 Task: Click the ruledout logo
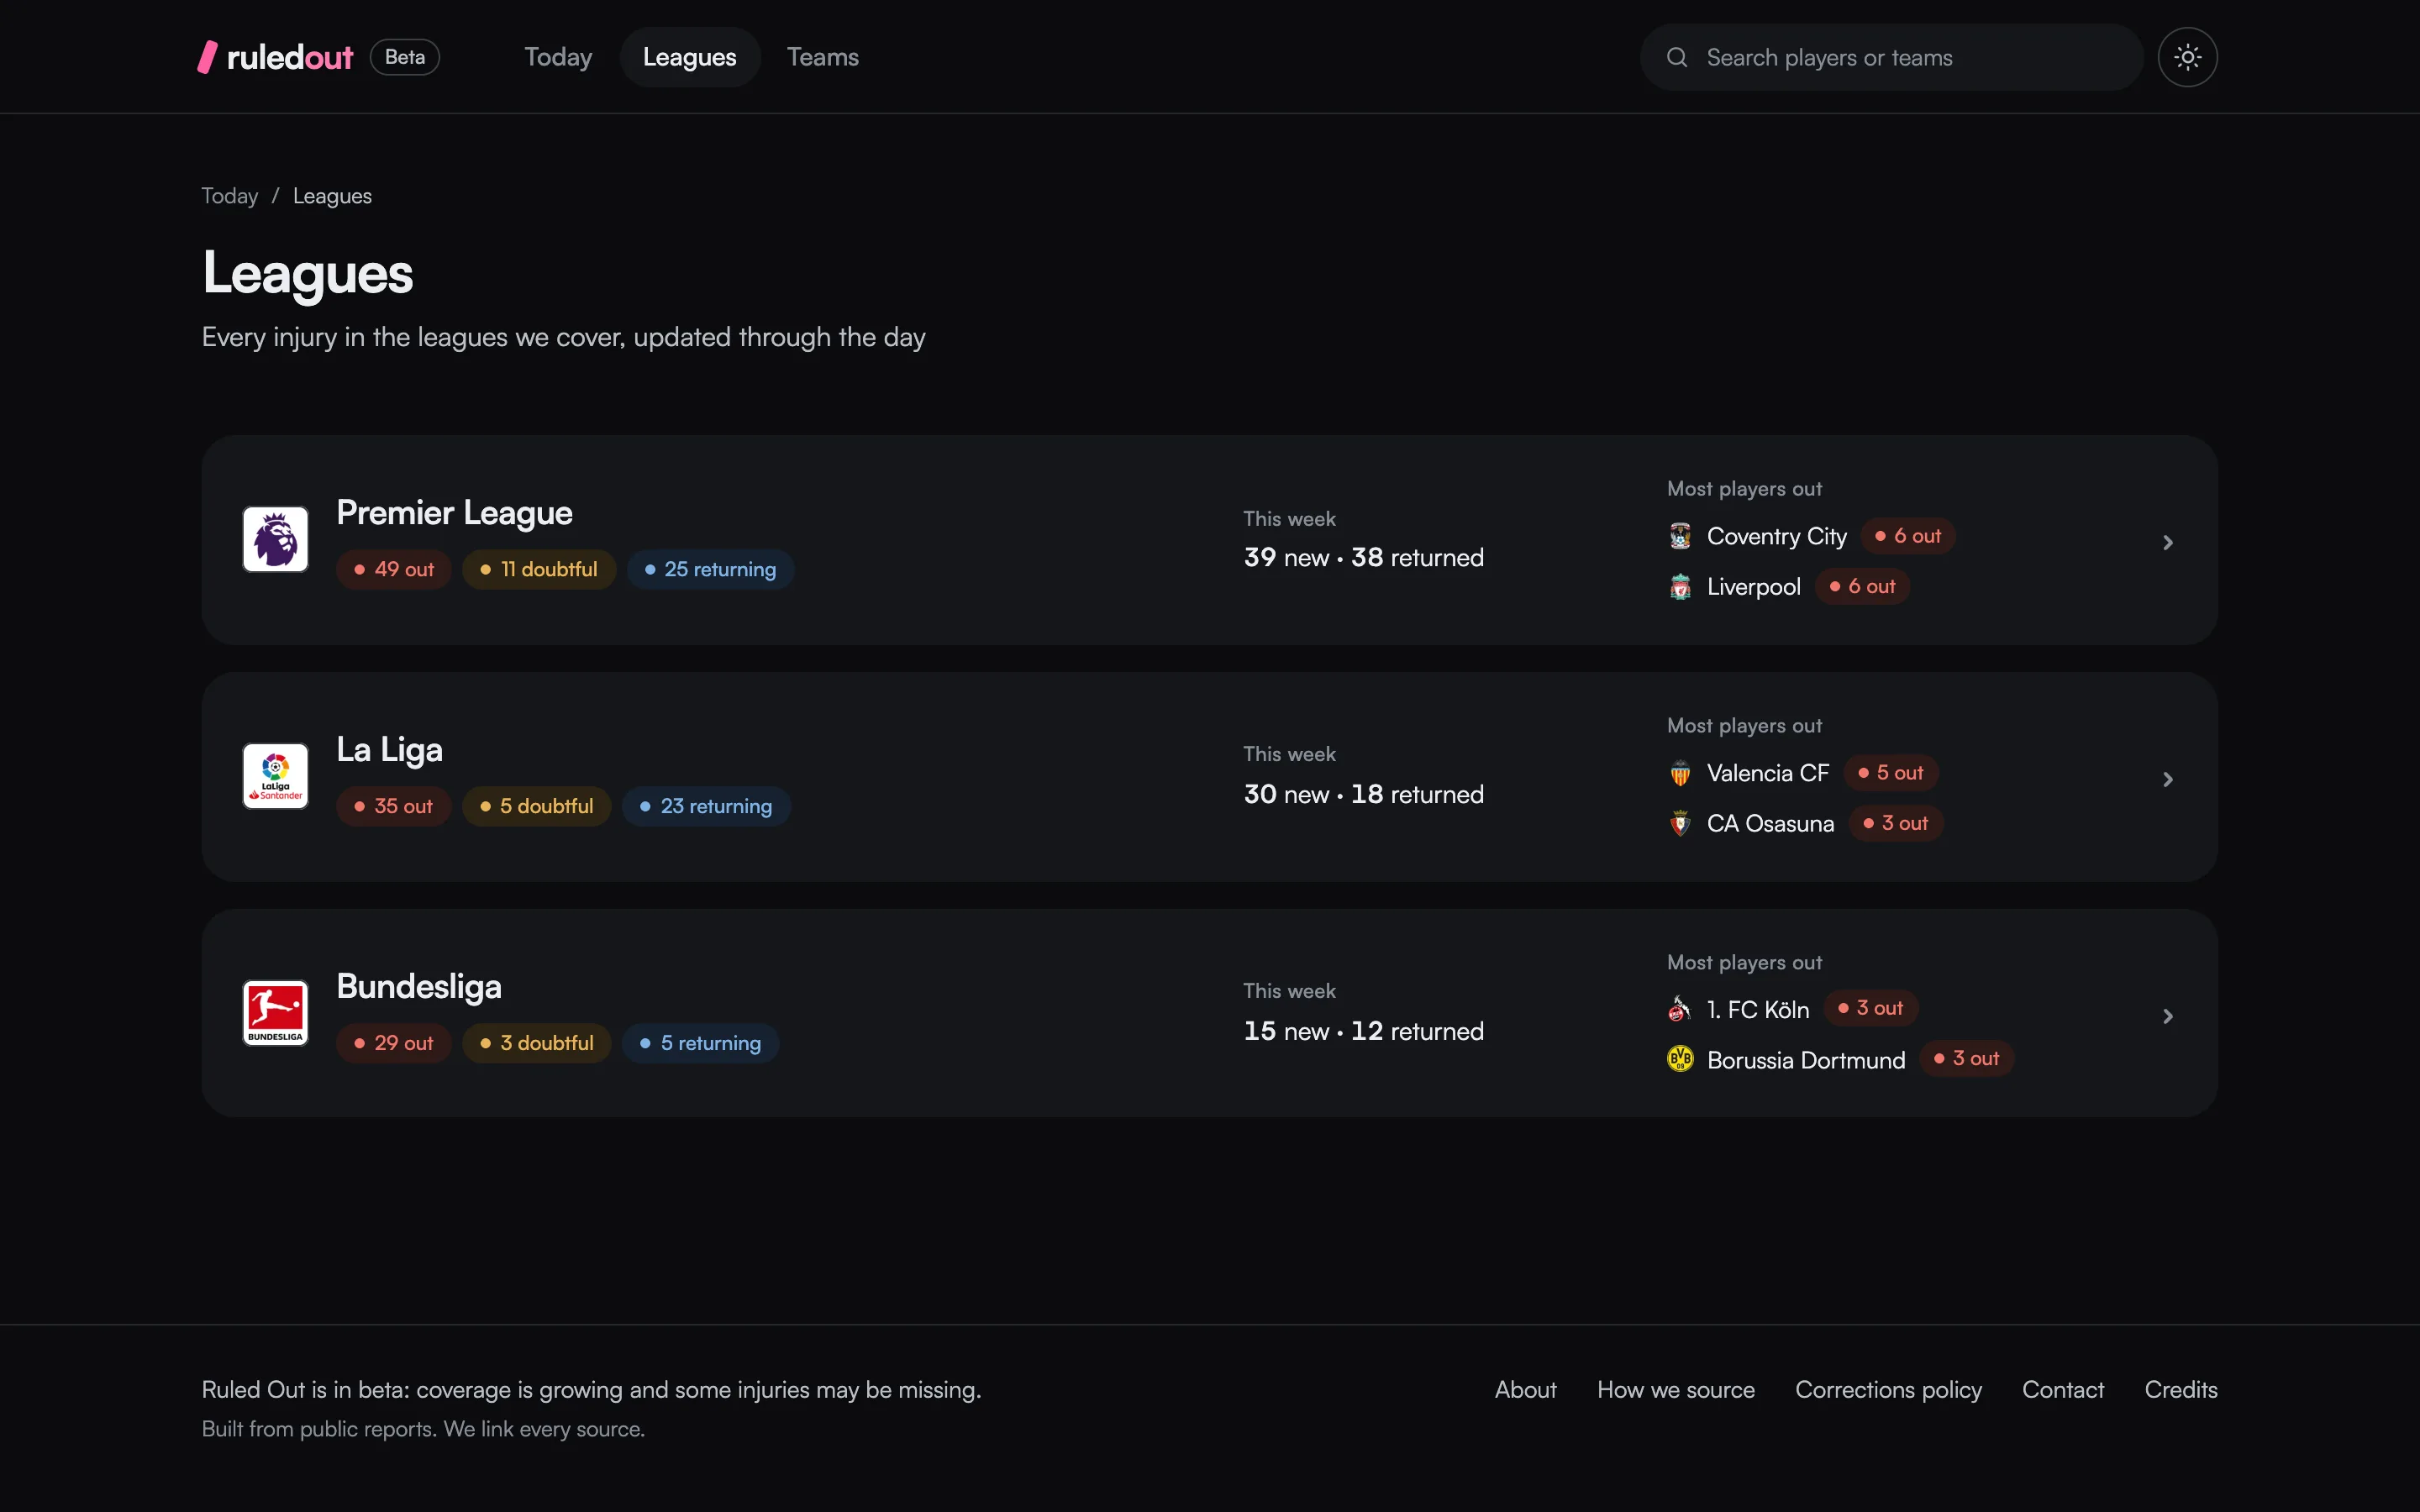275,57
